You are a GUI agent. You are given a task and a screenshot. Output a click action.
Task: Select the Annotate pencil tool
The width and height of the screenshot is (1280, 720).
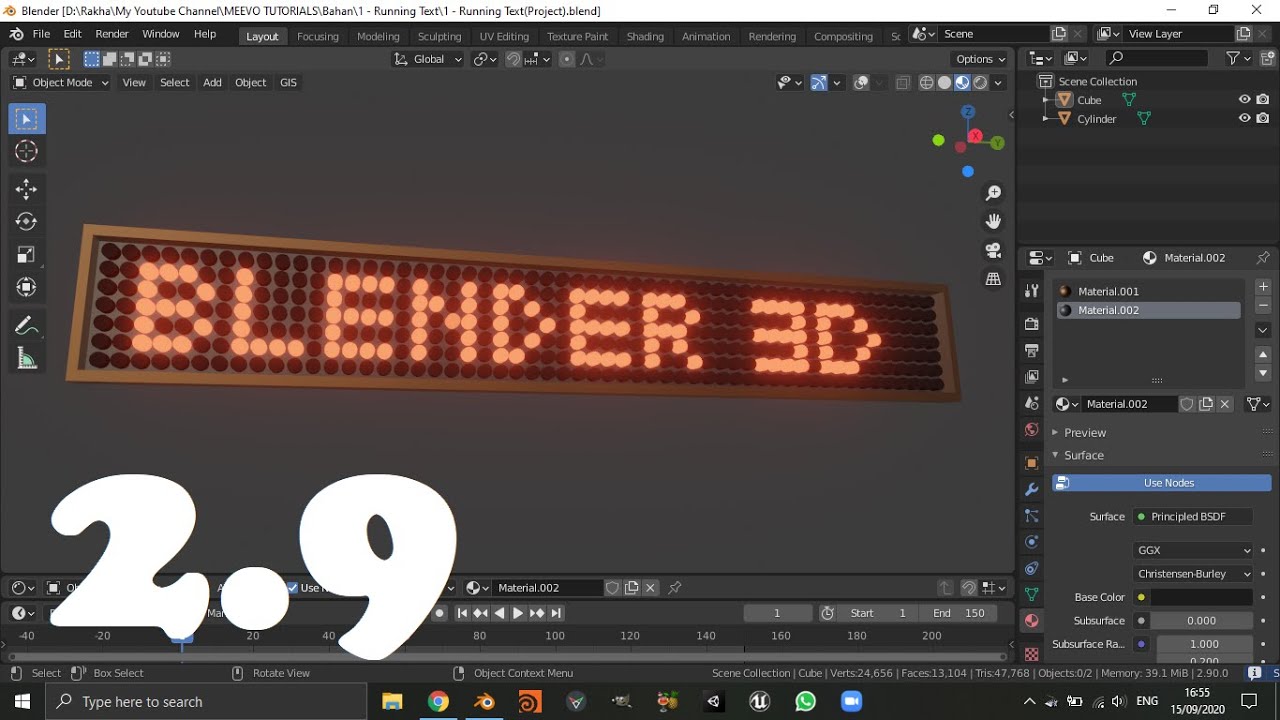coord(27,326)
